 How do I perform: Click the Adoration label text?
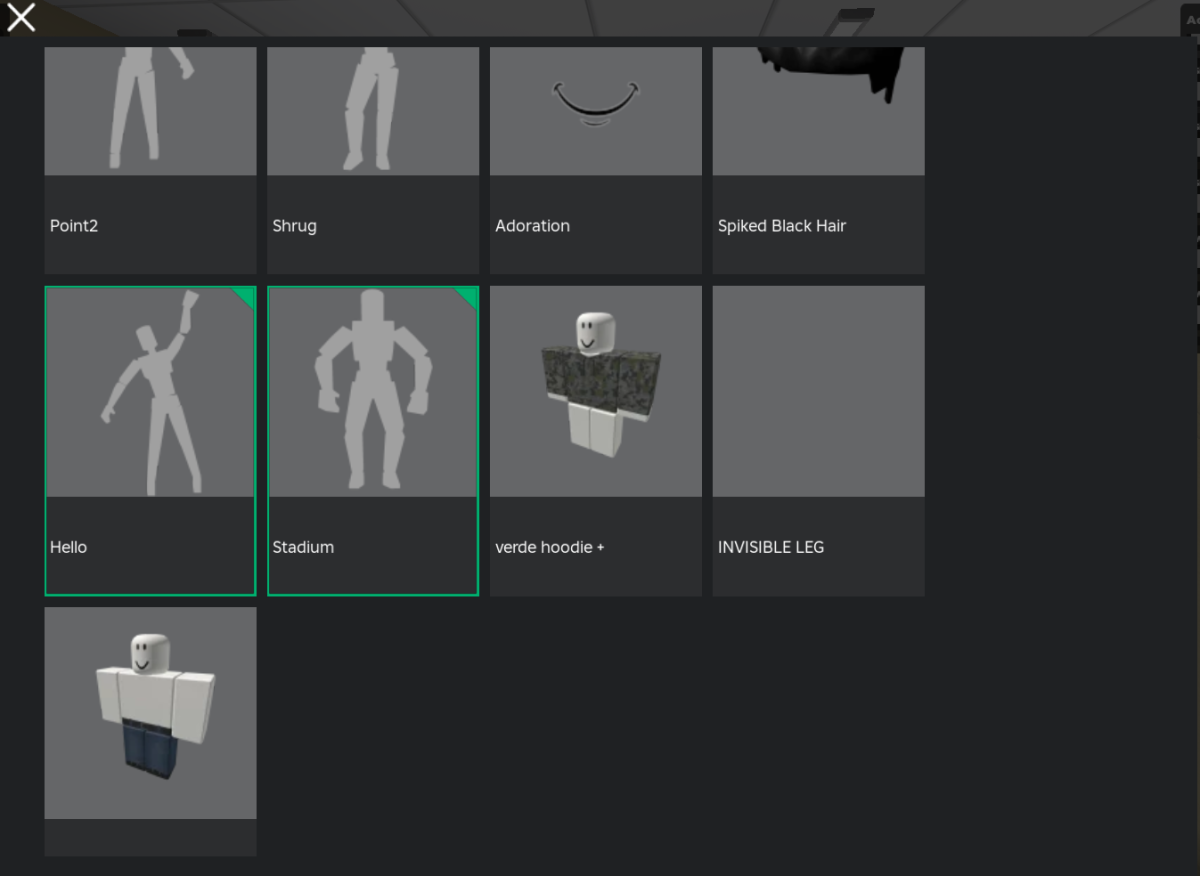(x=532, y=226)
